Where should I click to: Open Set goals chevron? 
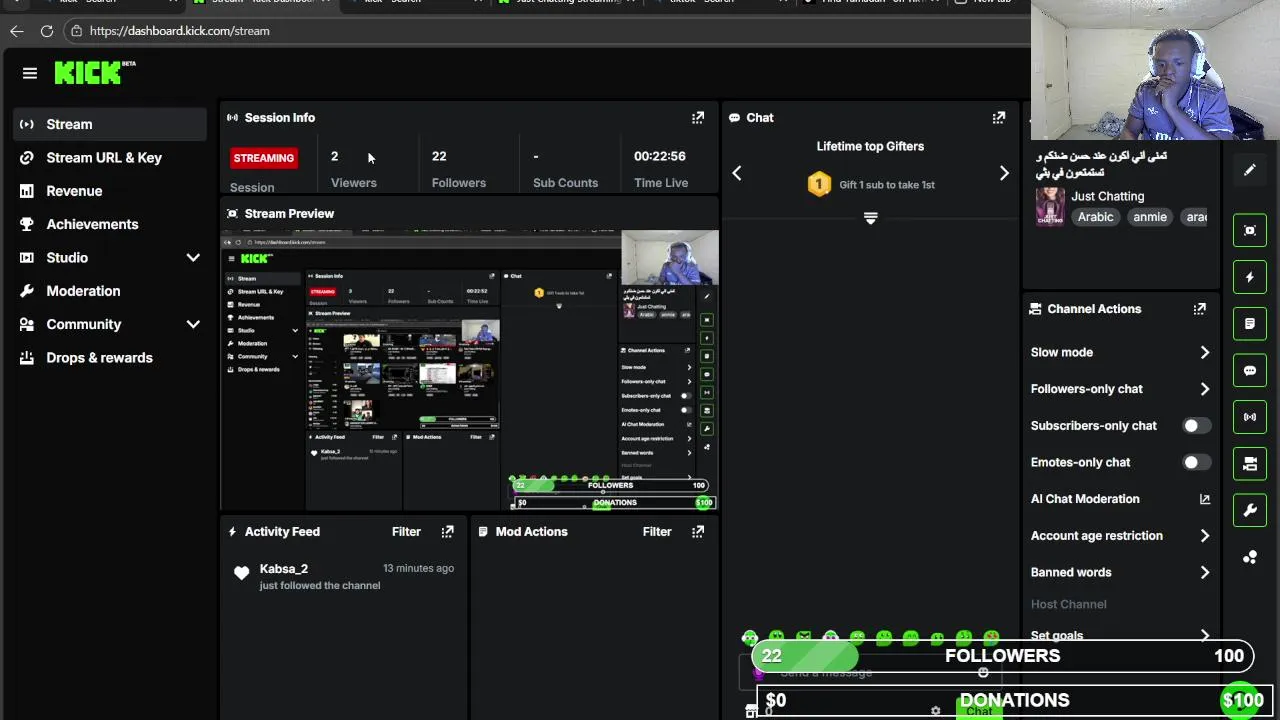pyautogui.click(x=1204, y=635)
